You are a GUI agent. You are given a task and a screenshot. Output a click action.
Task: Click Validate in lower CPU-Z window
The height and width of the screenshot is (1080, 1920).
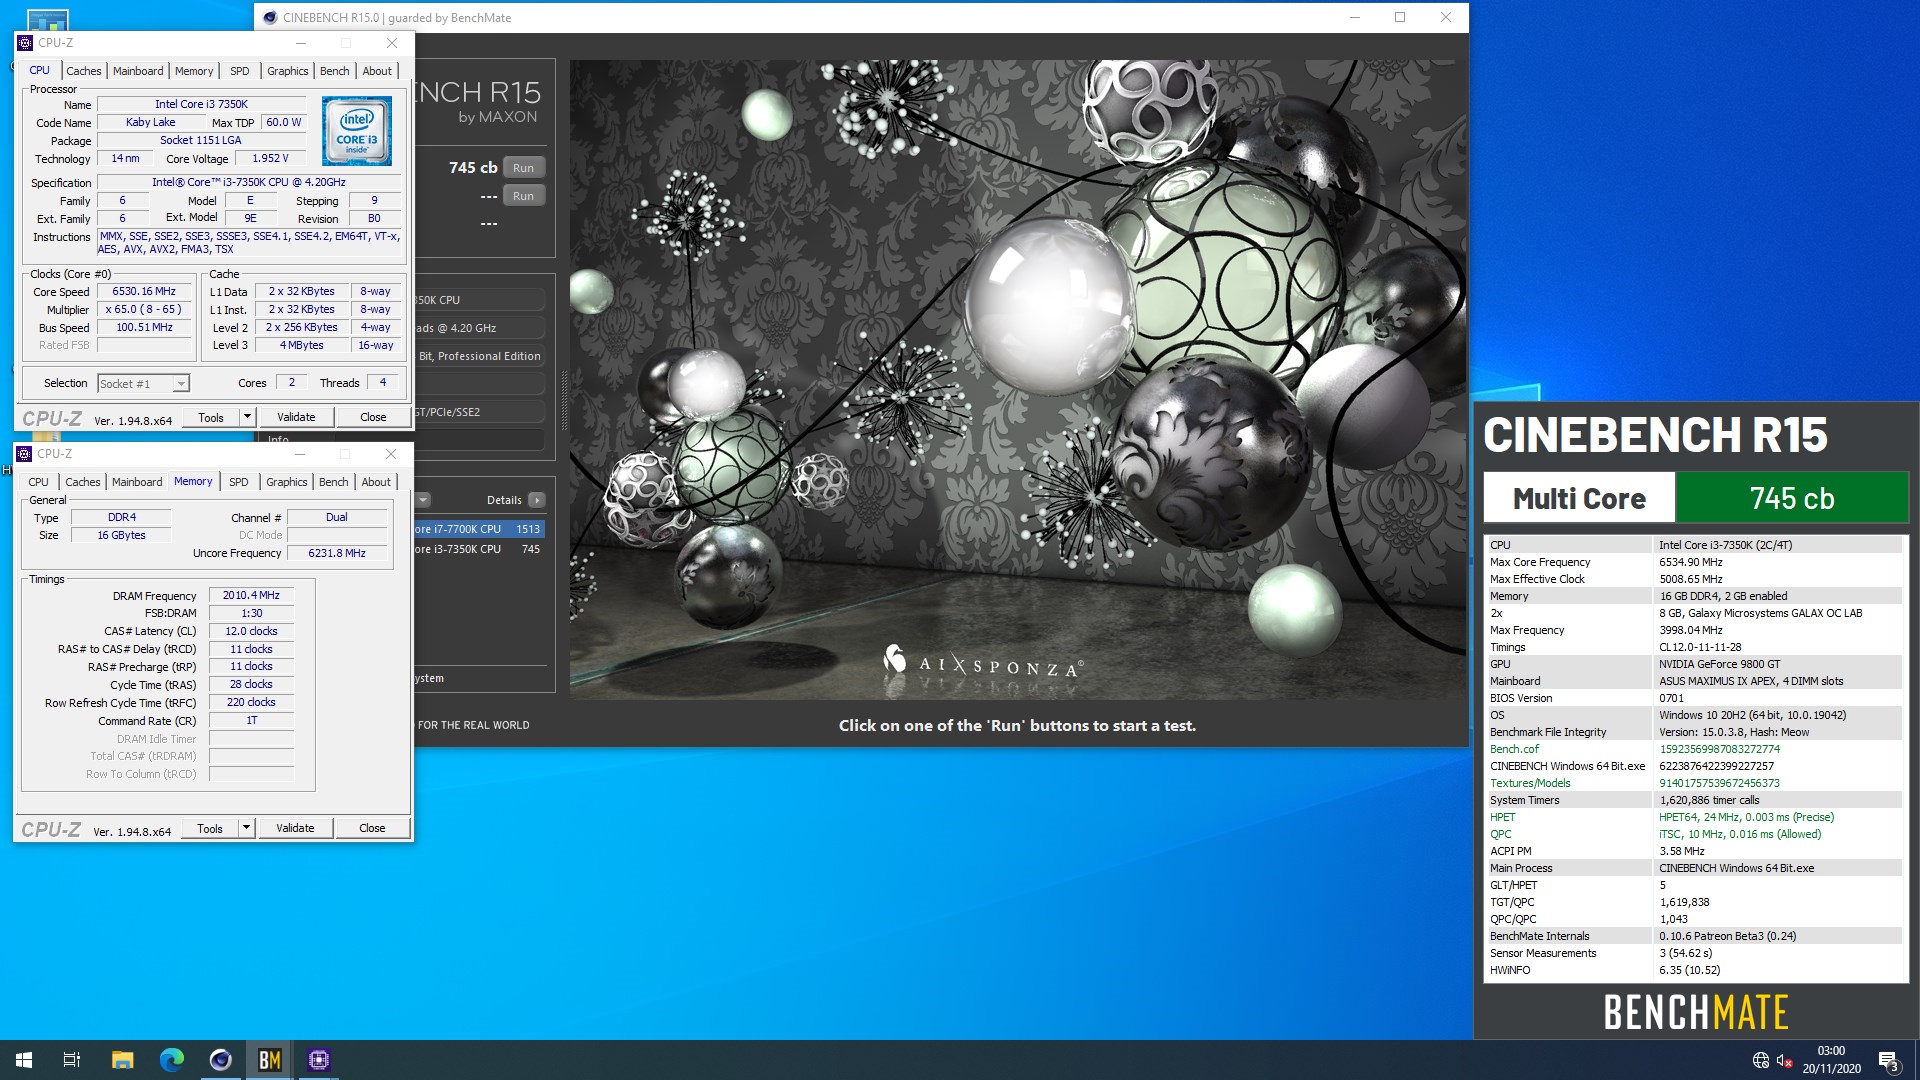coord(295,828)
